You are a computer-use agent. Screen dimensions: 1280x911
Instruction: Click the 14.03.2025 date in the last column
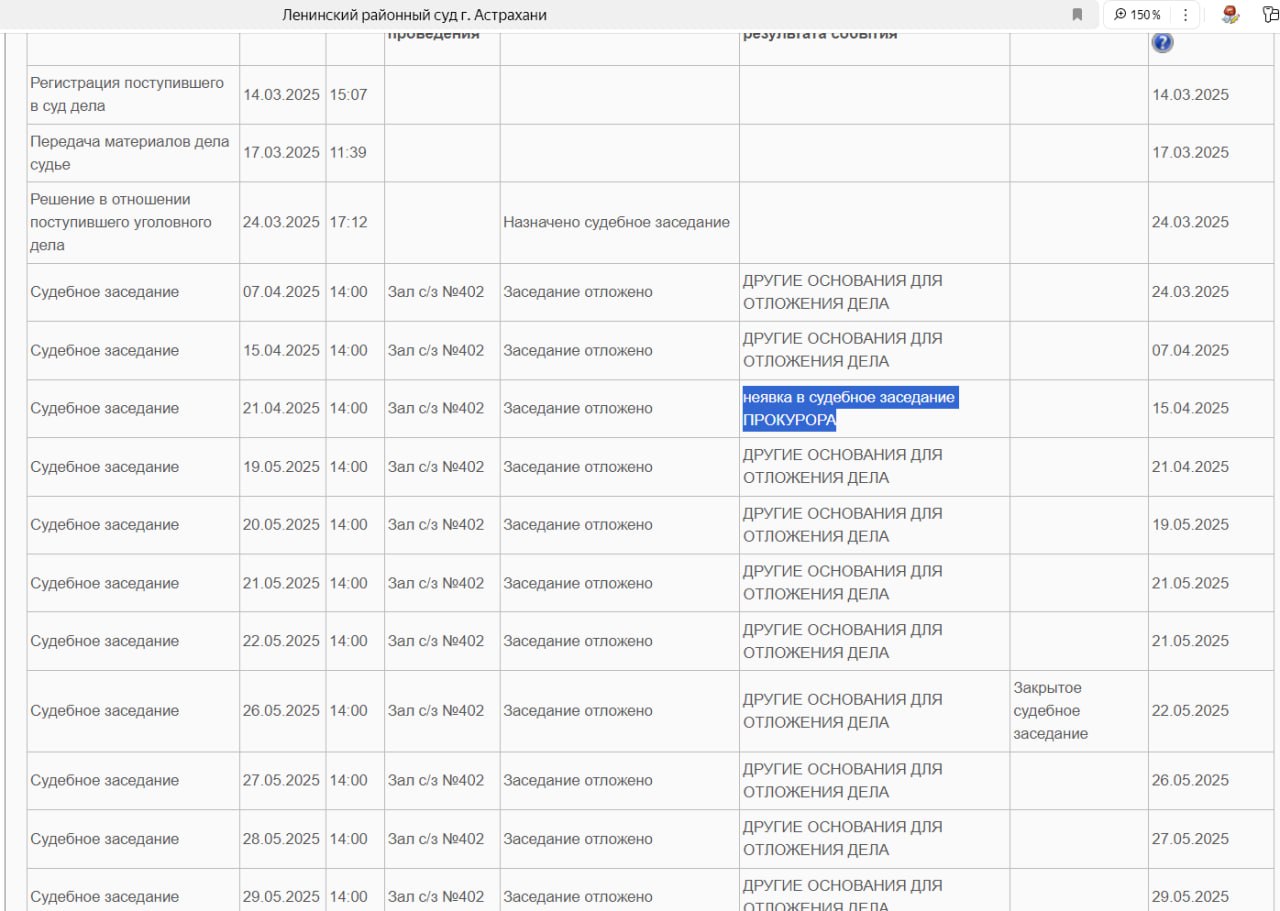1190,95
